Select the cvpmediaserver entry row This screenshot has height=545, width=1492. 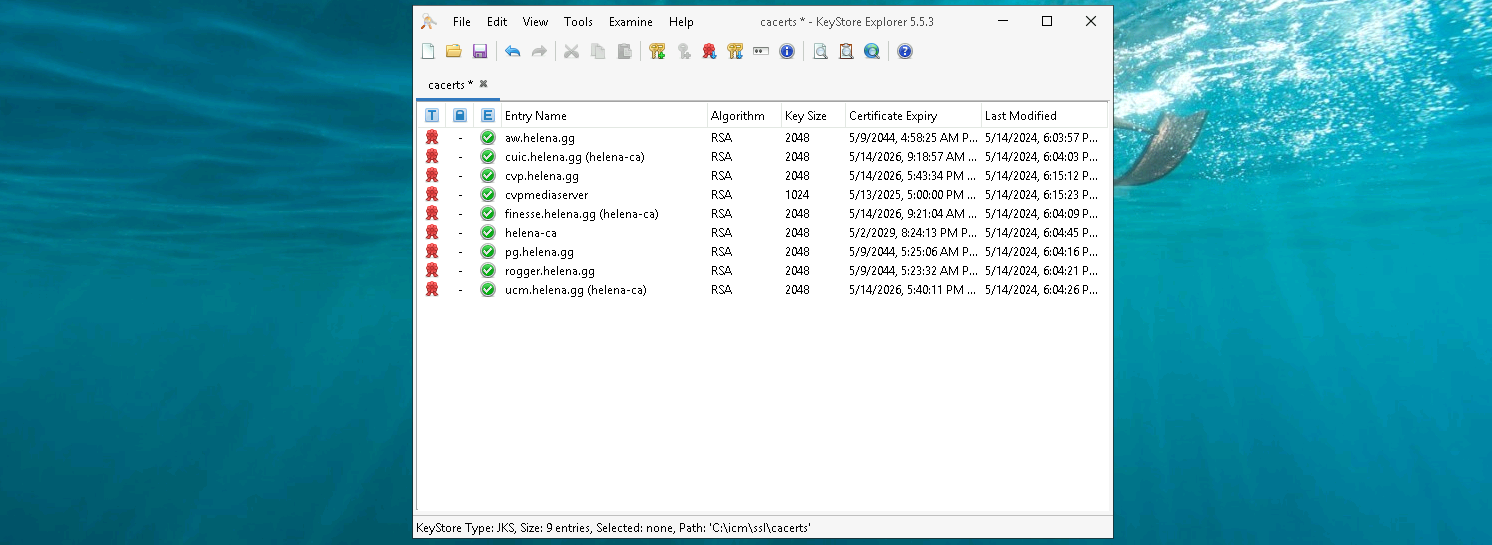point(546,195)
